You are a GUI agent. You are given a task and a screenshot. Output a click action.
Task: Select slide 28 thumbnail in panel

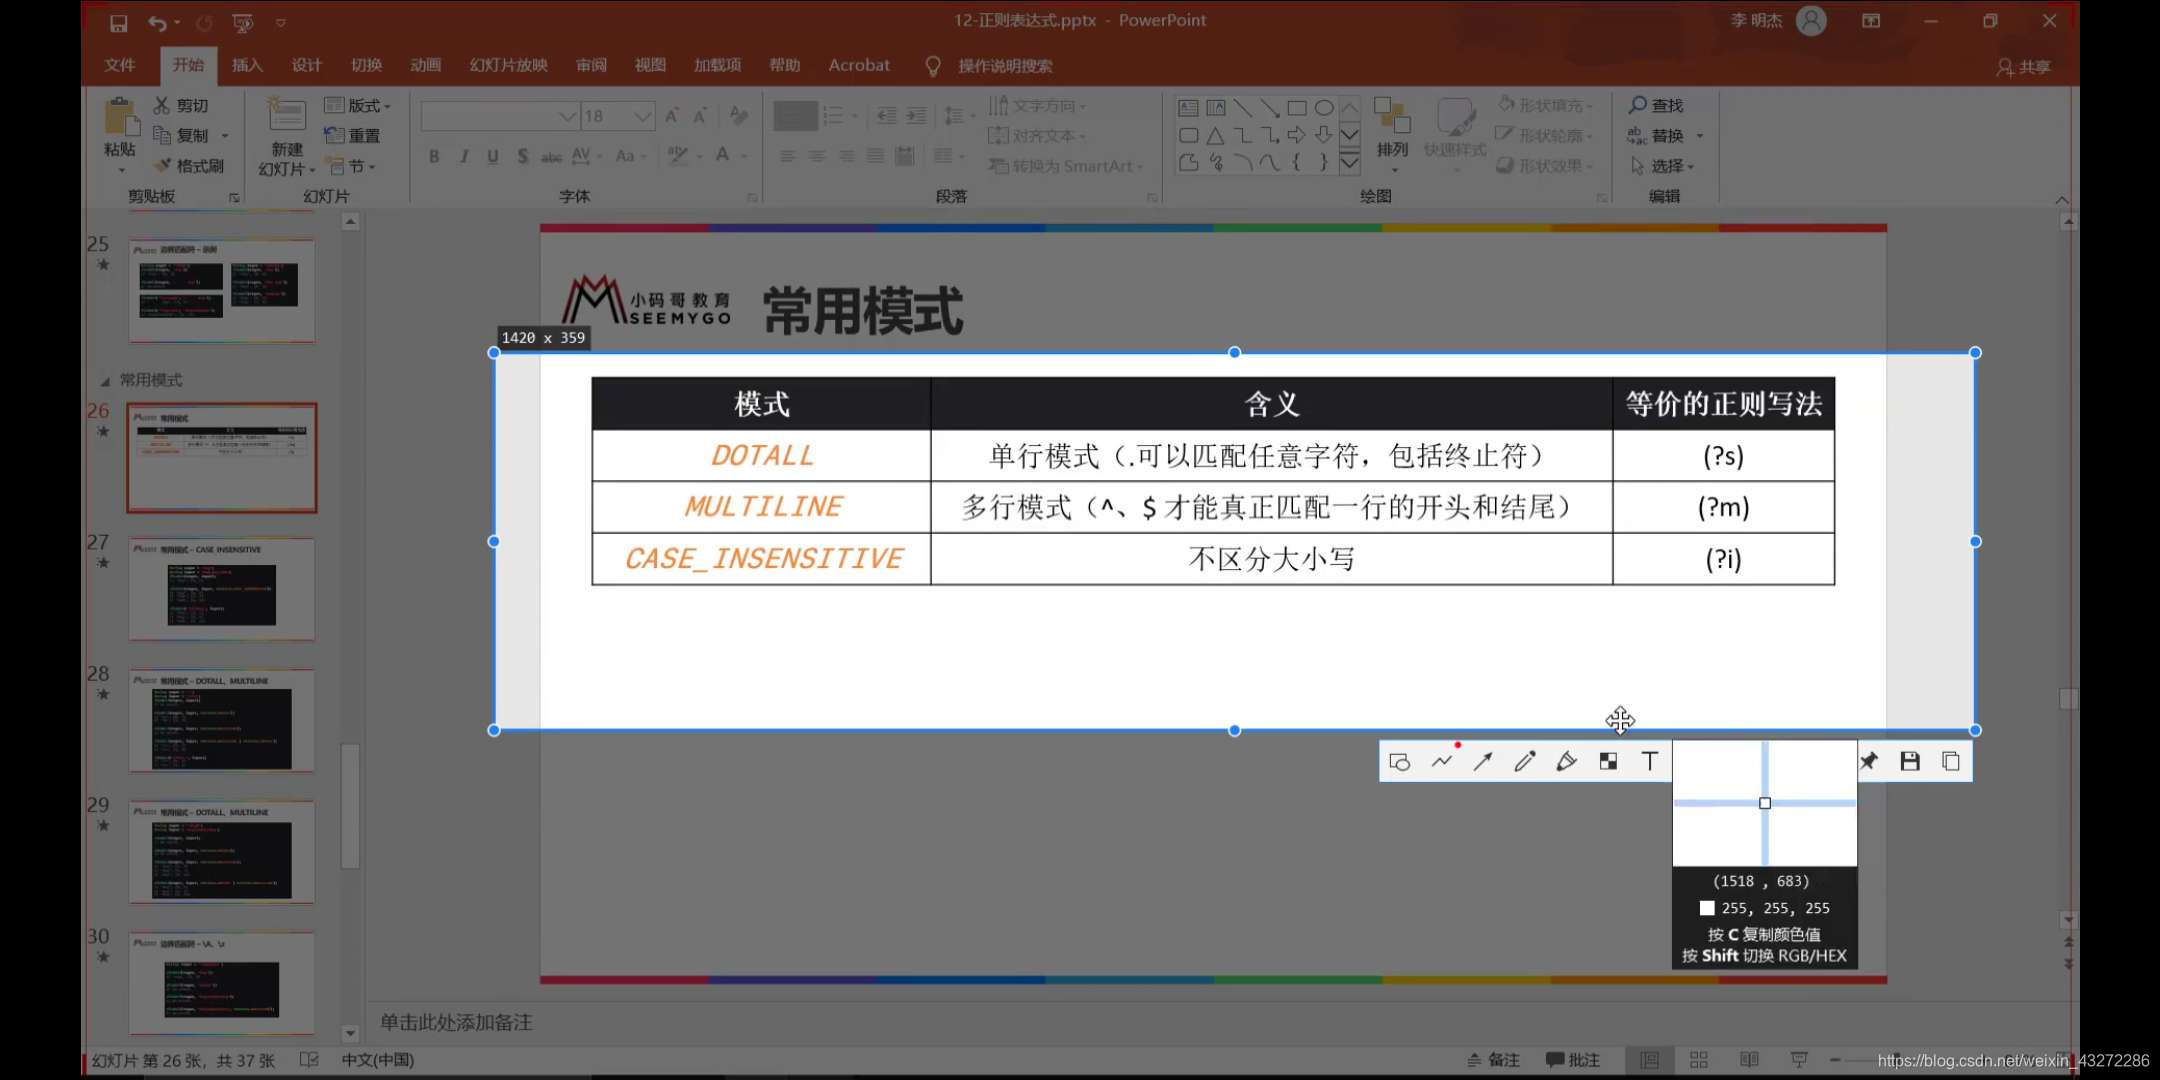[222, 721]
